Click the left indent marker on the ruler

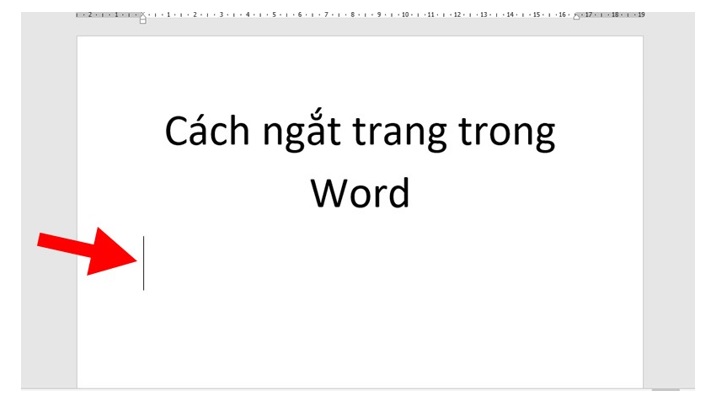click(142, 17)
